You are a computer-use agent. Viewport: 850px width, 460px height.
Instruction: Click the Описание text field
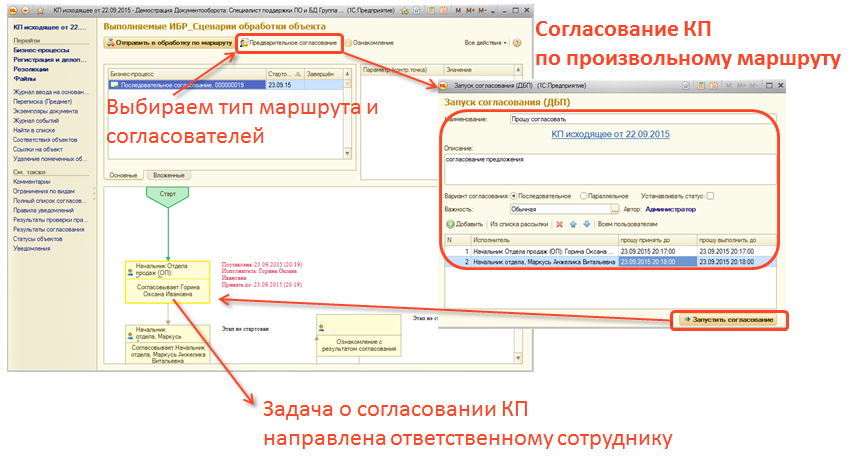point(610,168)
